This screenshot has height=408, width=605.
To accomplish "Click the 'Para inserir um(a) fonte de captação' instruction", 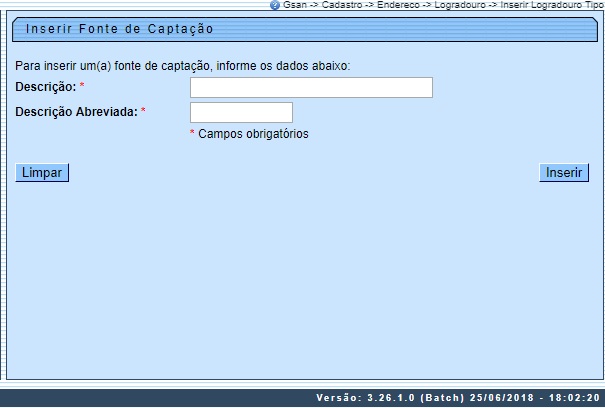I will point(182,66).
